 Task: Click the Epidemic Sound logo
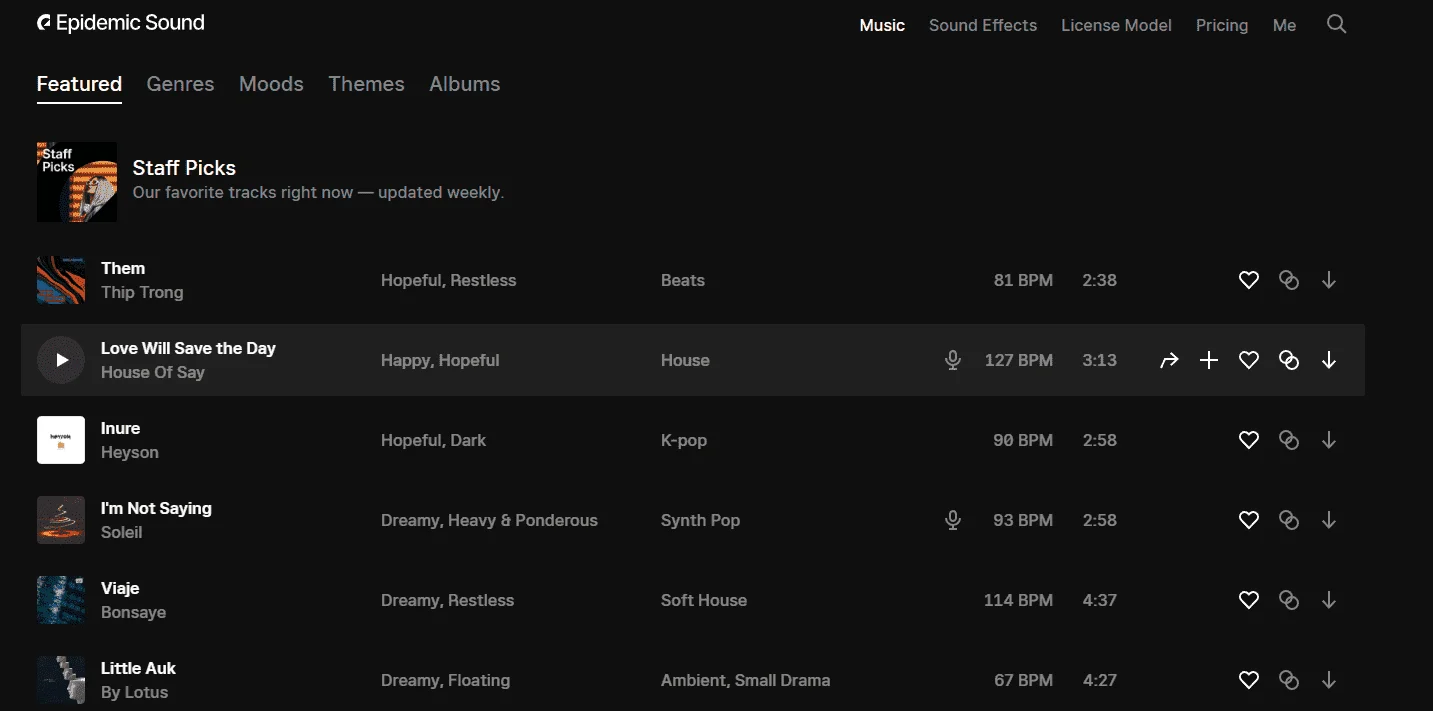[121, 23]
